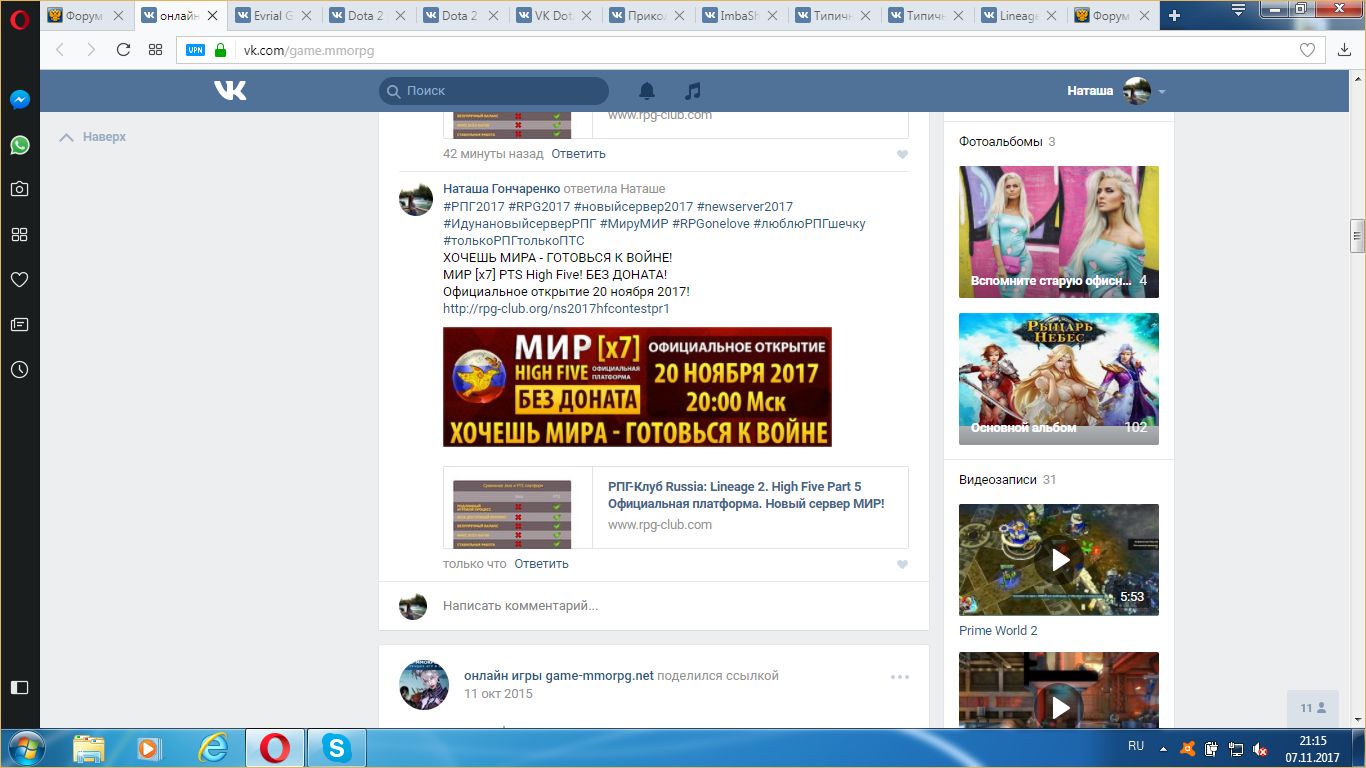Take a snapshot with sidebar camera icon
The width and height of the screenshot is (1366, 768).
click(19, 189)
